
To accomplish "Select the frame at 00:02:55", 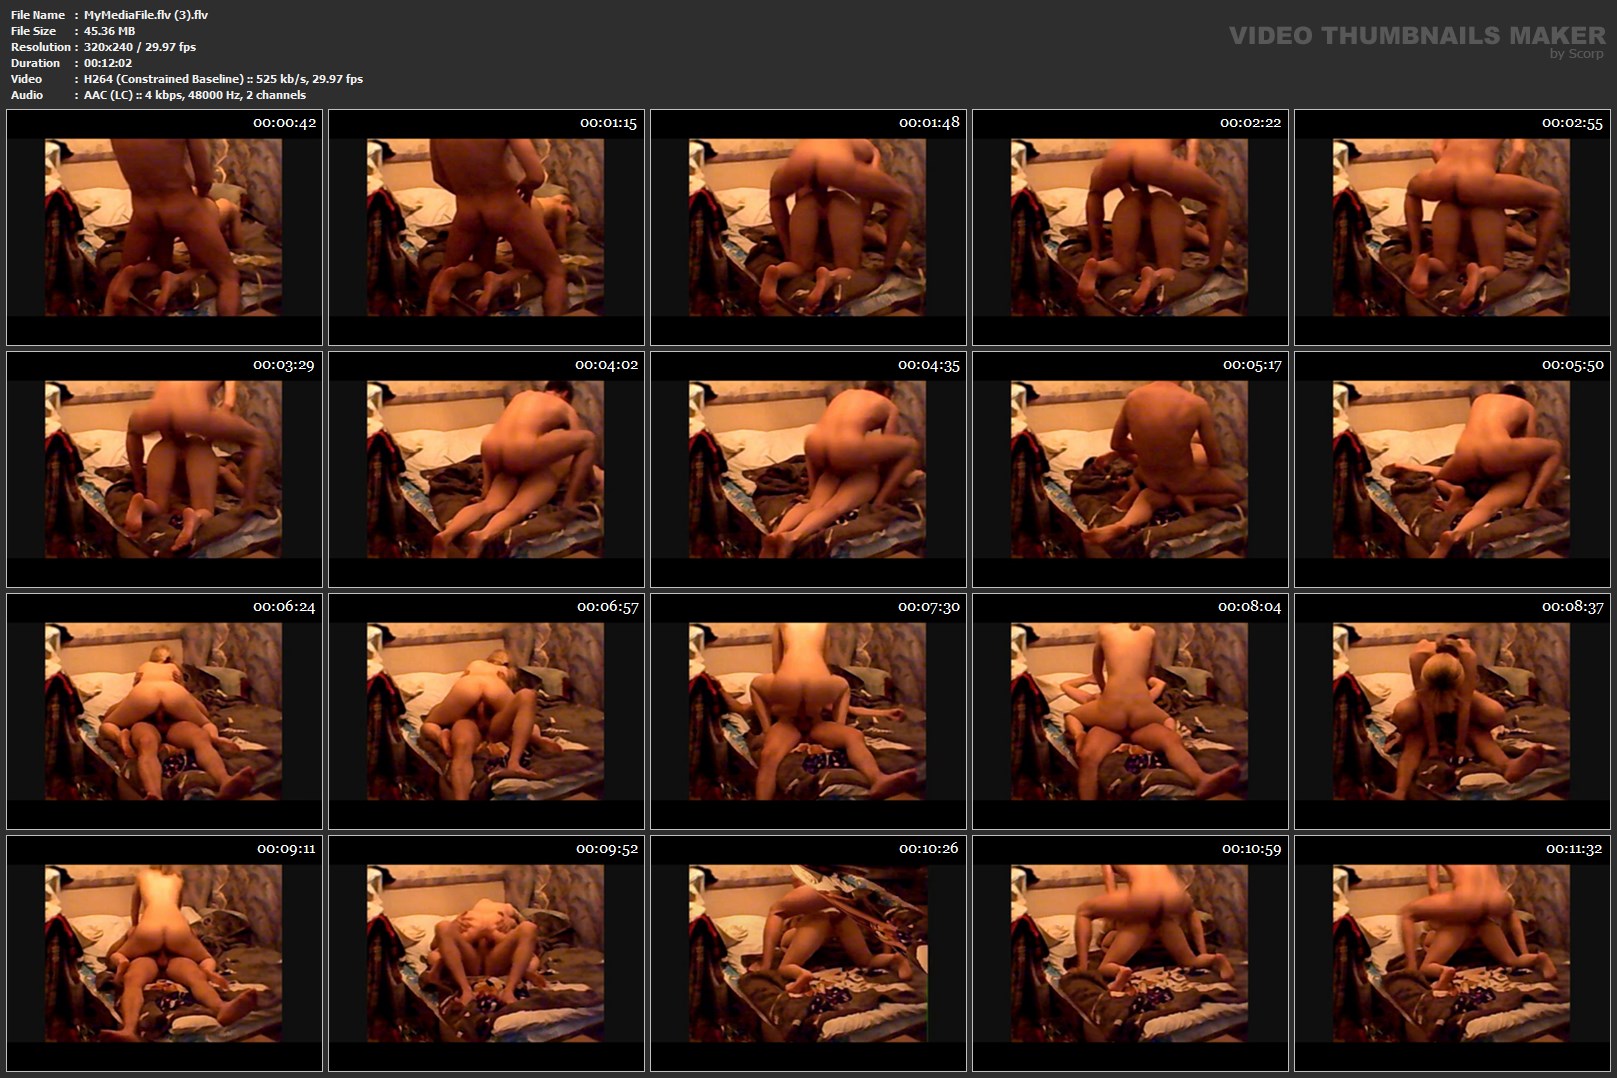I will click(1452, 228).
